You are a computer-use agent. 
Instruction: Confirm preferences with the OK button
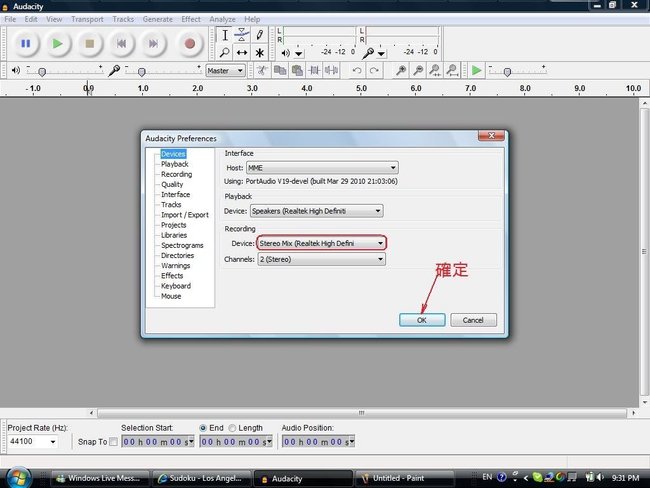click(422, 320)
